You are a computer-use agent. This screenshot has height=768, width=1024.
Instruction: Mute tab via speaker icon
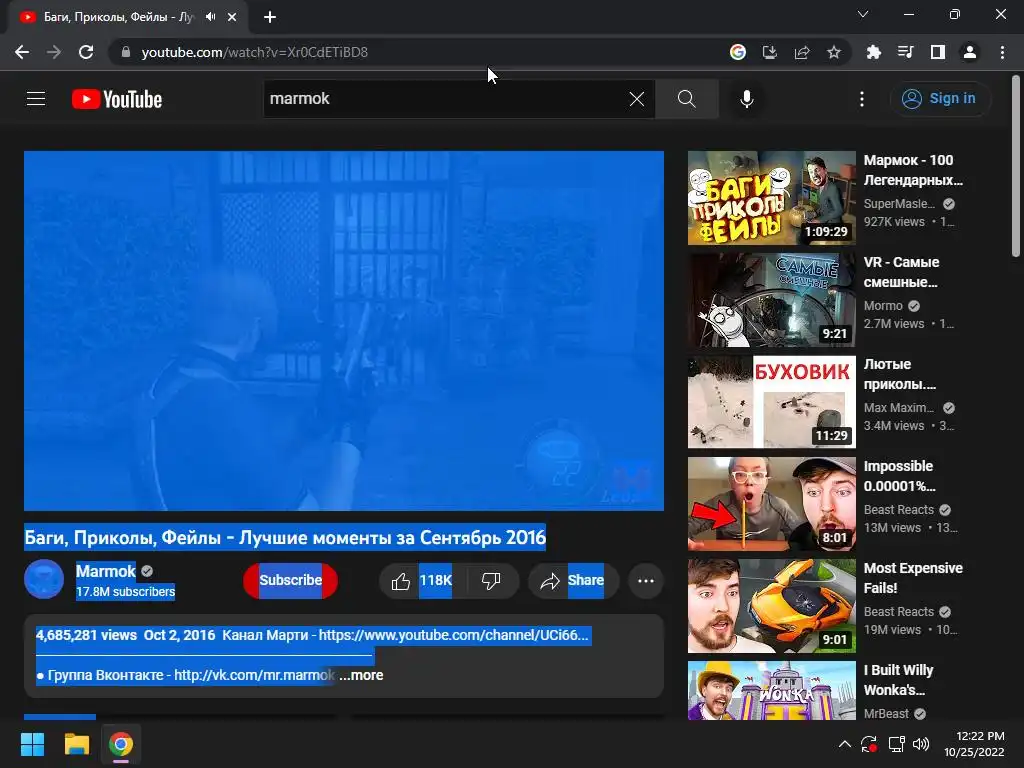pyautogui.click(x=210, y=17)
